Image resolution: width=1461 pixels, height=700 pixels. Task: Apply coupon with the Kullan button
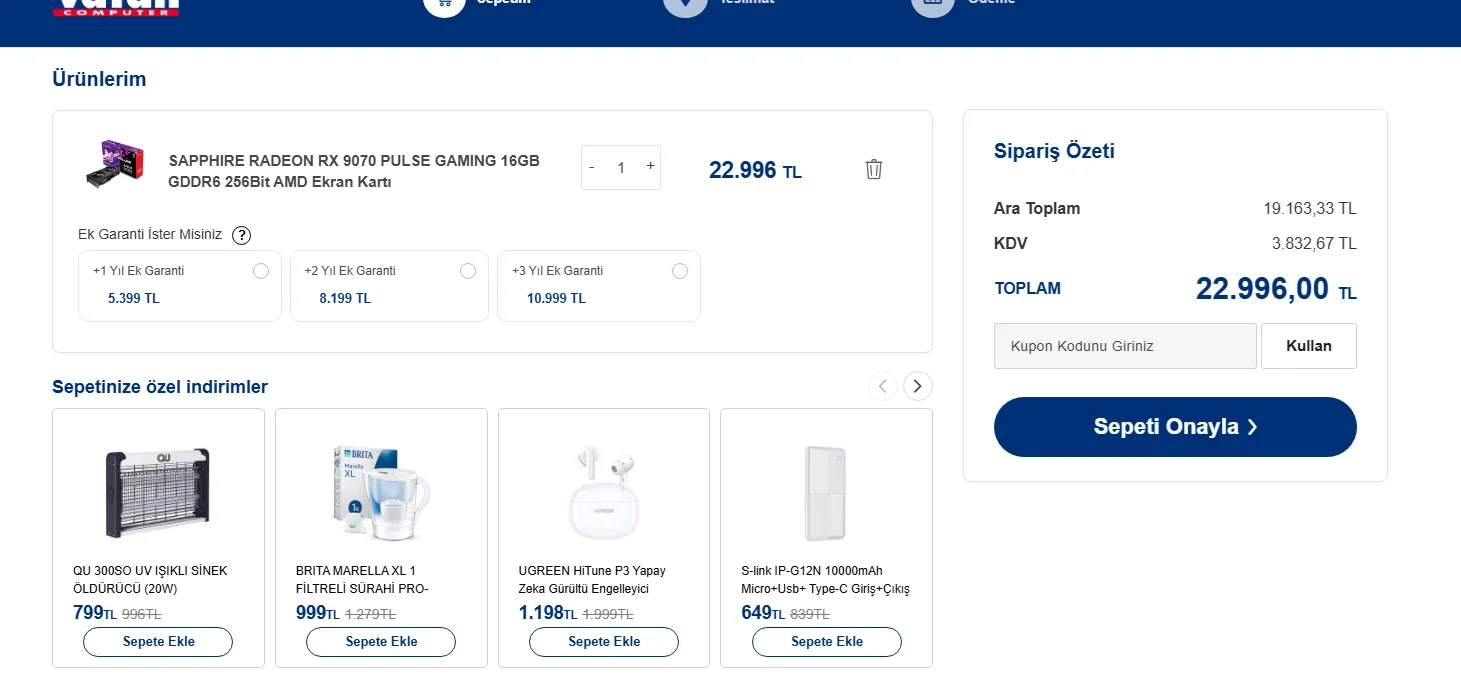point(1309,346)
